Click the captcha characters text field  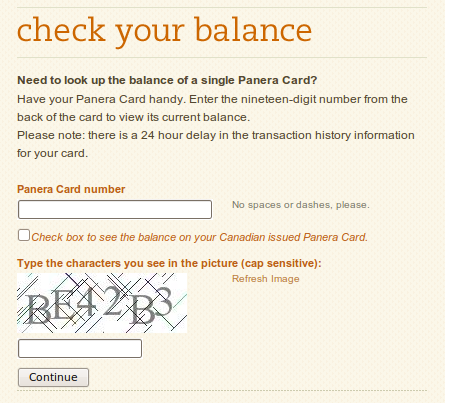point(80,348)
